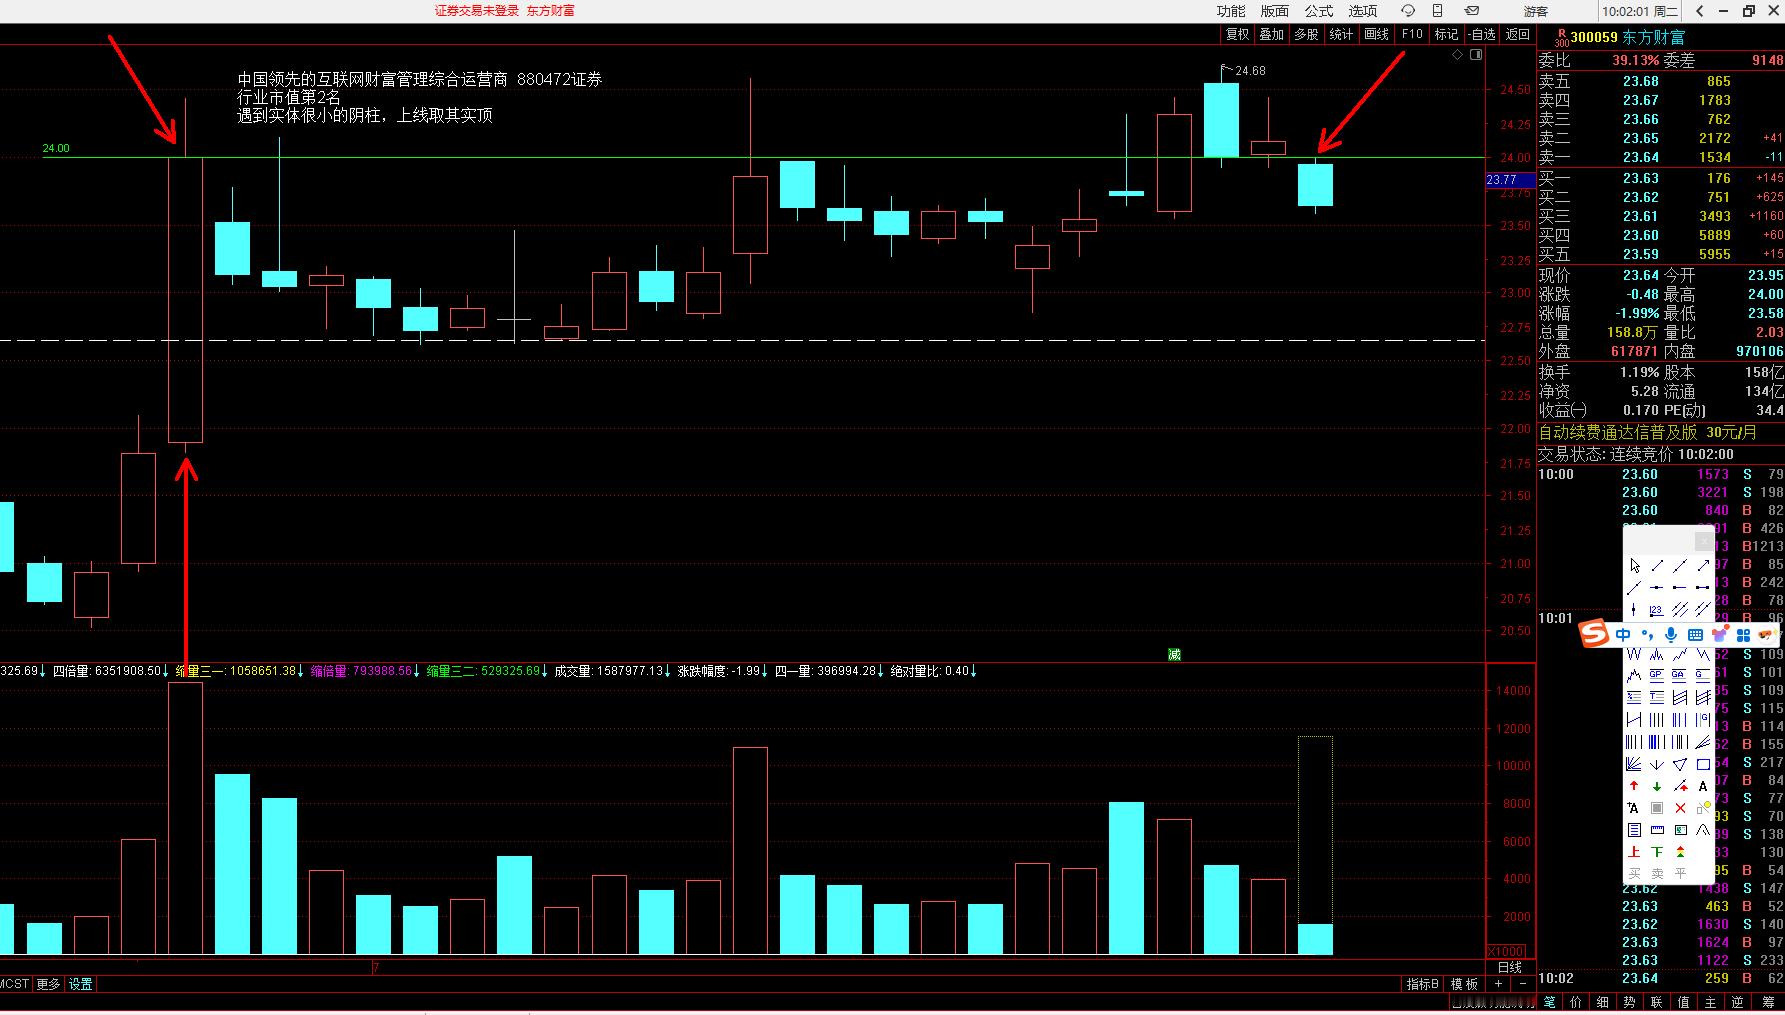
Task: Open the 公式 menu
Action: (x=1319, y=11)
